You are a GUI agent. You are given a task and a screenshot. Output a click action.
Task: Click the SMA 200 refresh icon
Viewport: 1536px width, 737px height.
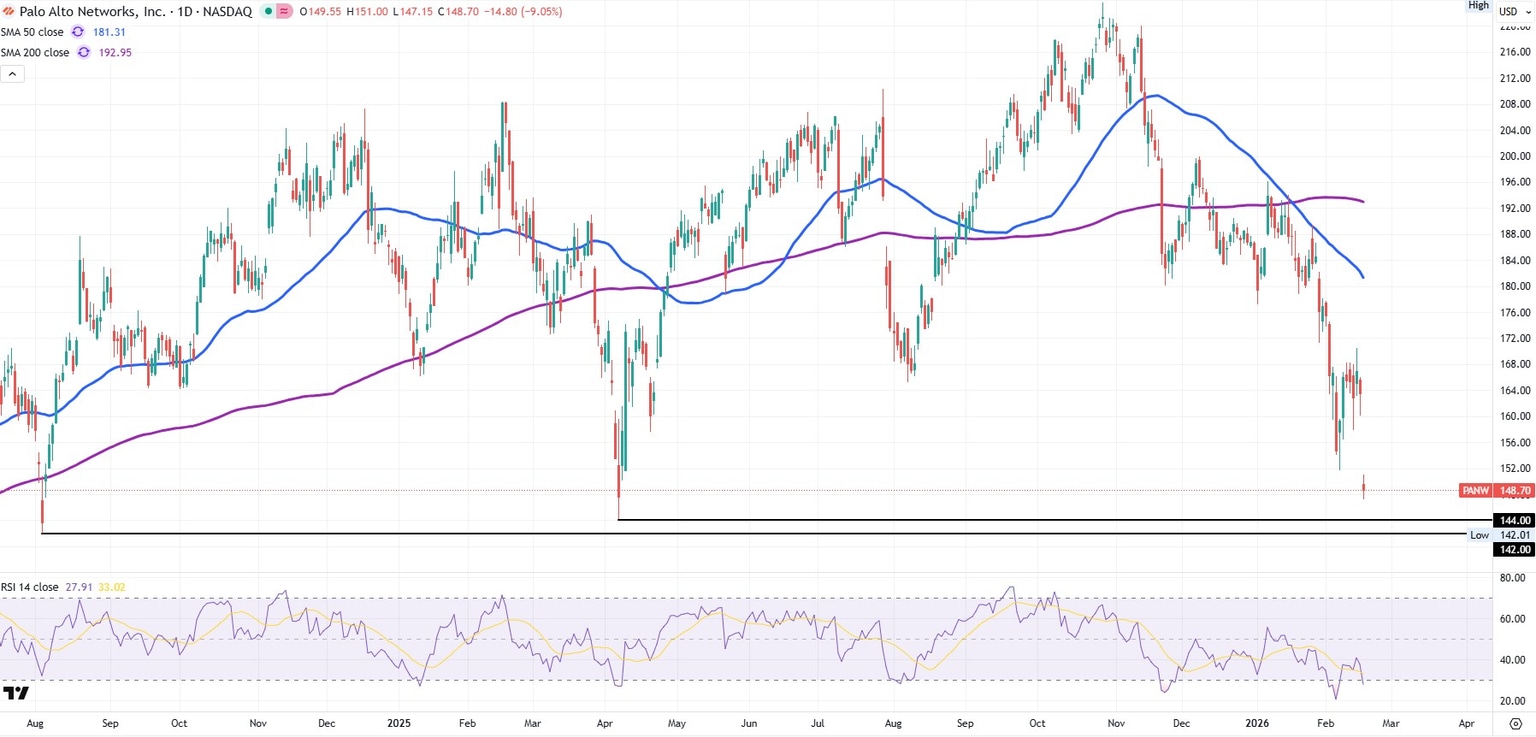[84, 52]
